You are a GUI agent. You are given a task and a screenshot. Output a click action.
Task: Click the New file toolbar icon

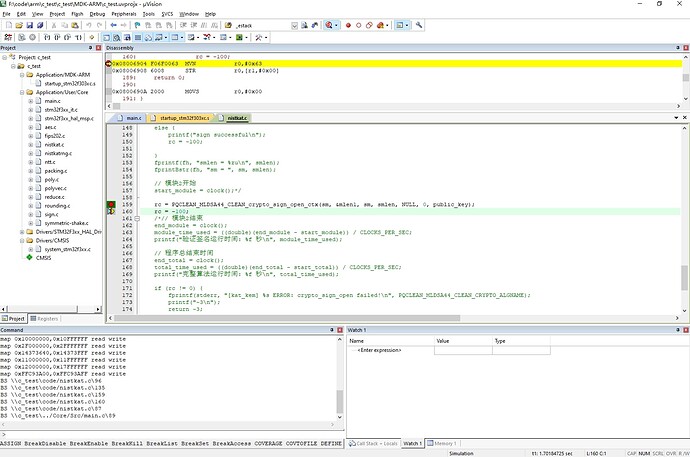click(x=9, y=26)
